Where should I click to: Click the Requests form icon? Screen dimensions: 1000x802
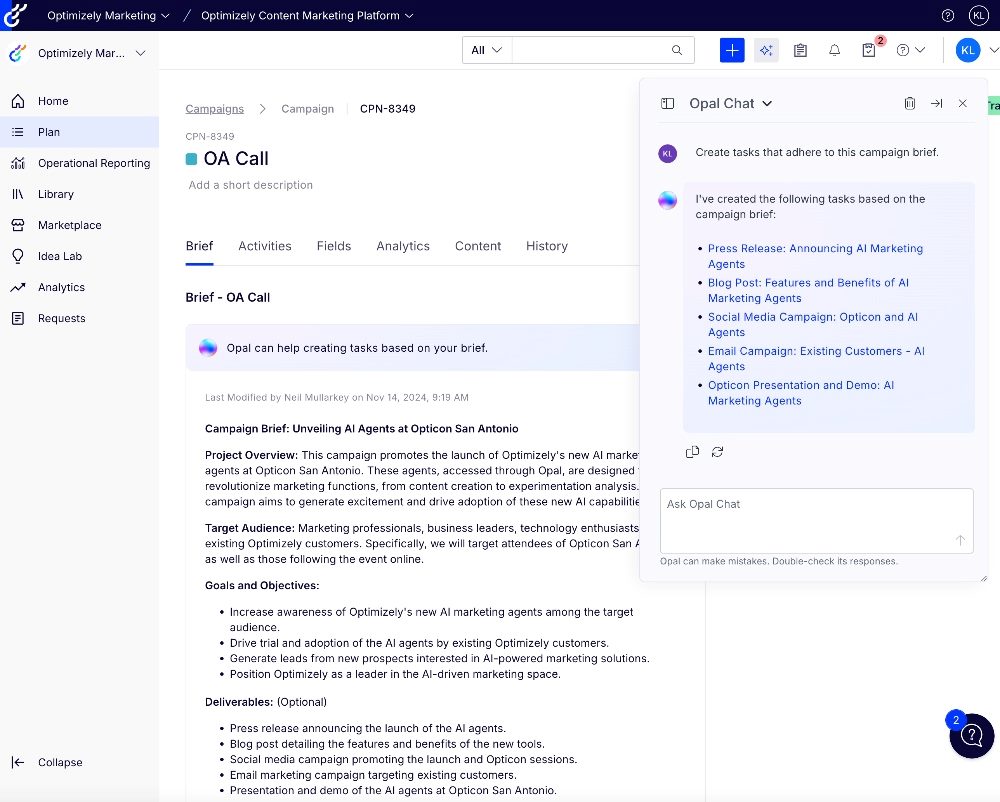18,318
